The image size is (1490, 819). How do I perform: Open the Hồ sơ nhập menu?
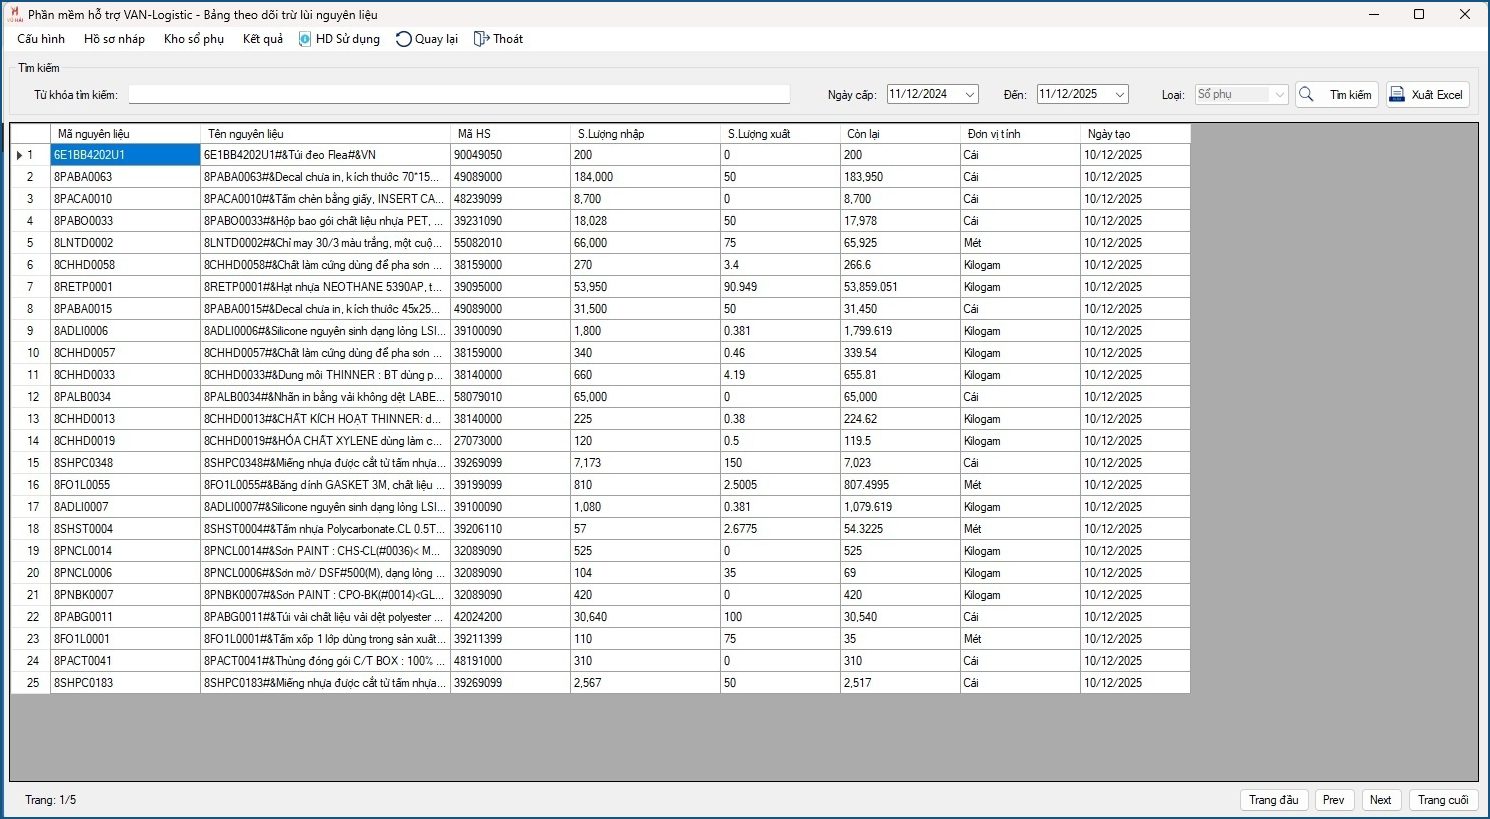pyautogui.click(x=114, y=39)
